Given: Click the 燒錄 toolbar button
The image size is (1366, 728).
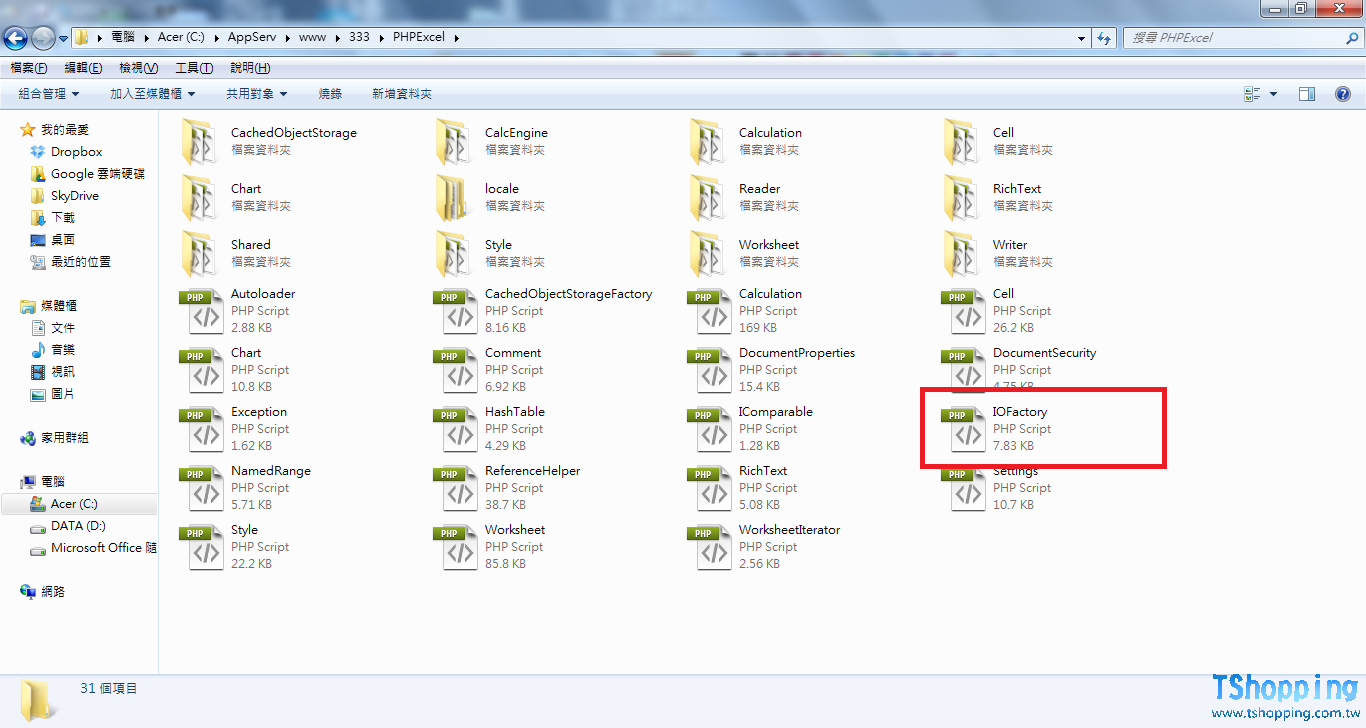Looking at the screenshot, I should click(x=330, y=94).
